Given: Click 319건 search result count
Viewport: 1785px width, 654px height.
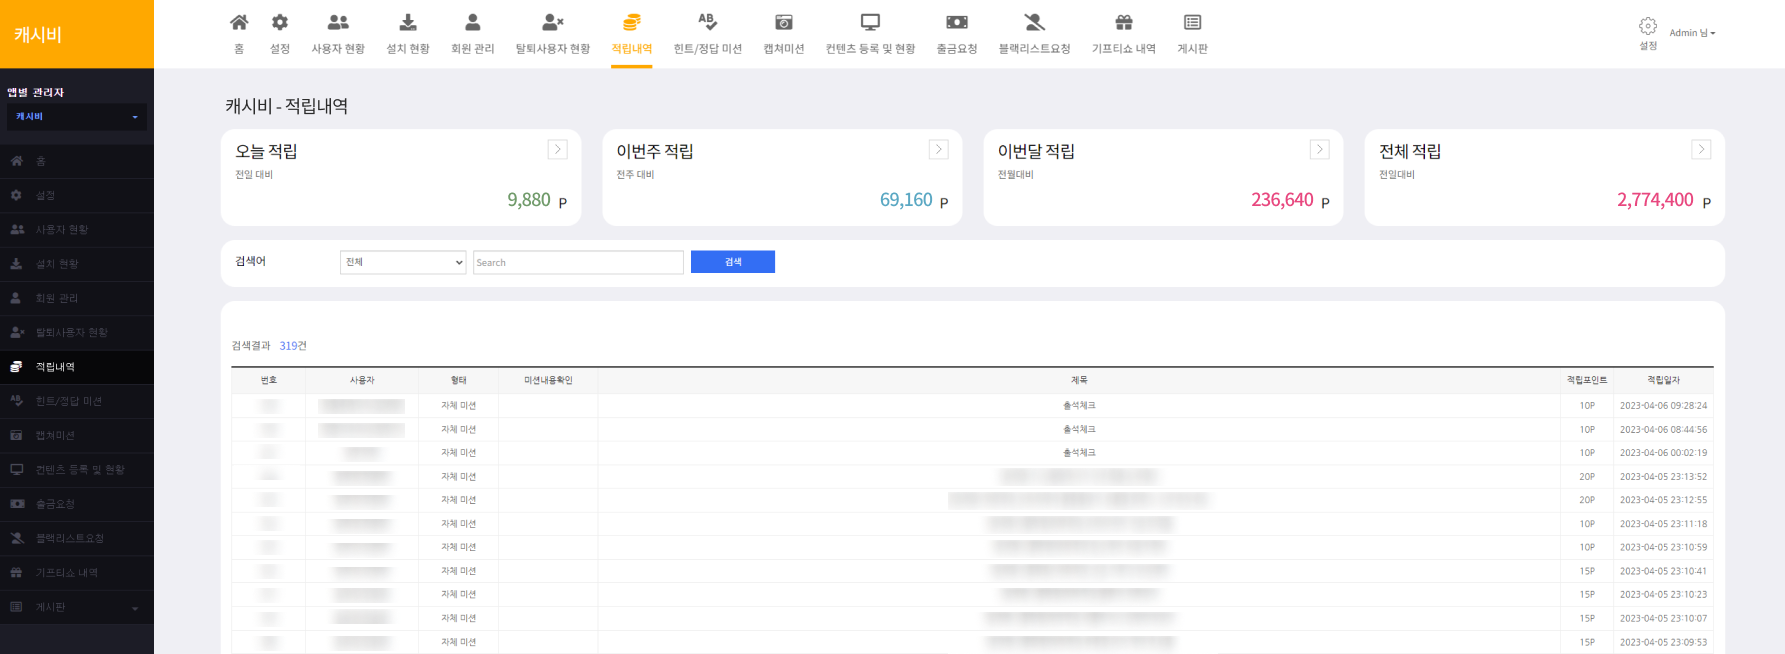Looking at the screenshot, I should (x=293, y=346).
